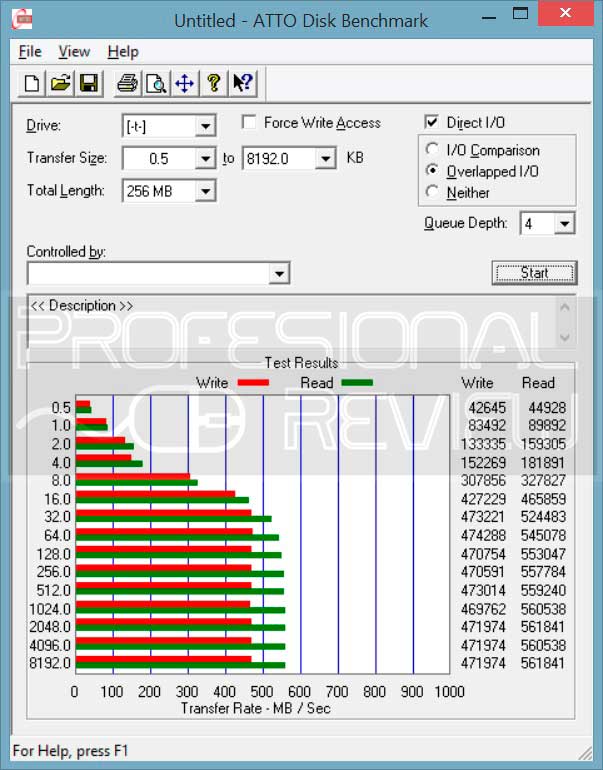Close the ATTO Disk Benchmark window
The image size is (603, 770).
(565, 13)
